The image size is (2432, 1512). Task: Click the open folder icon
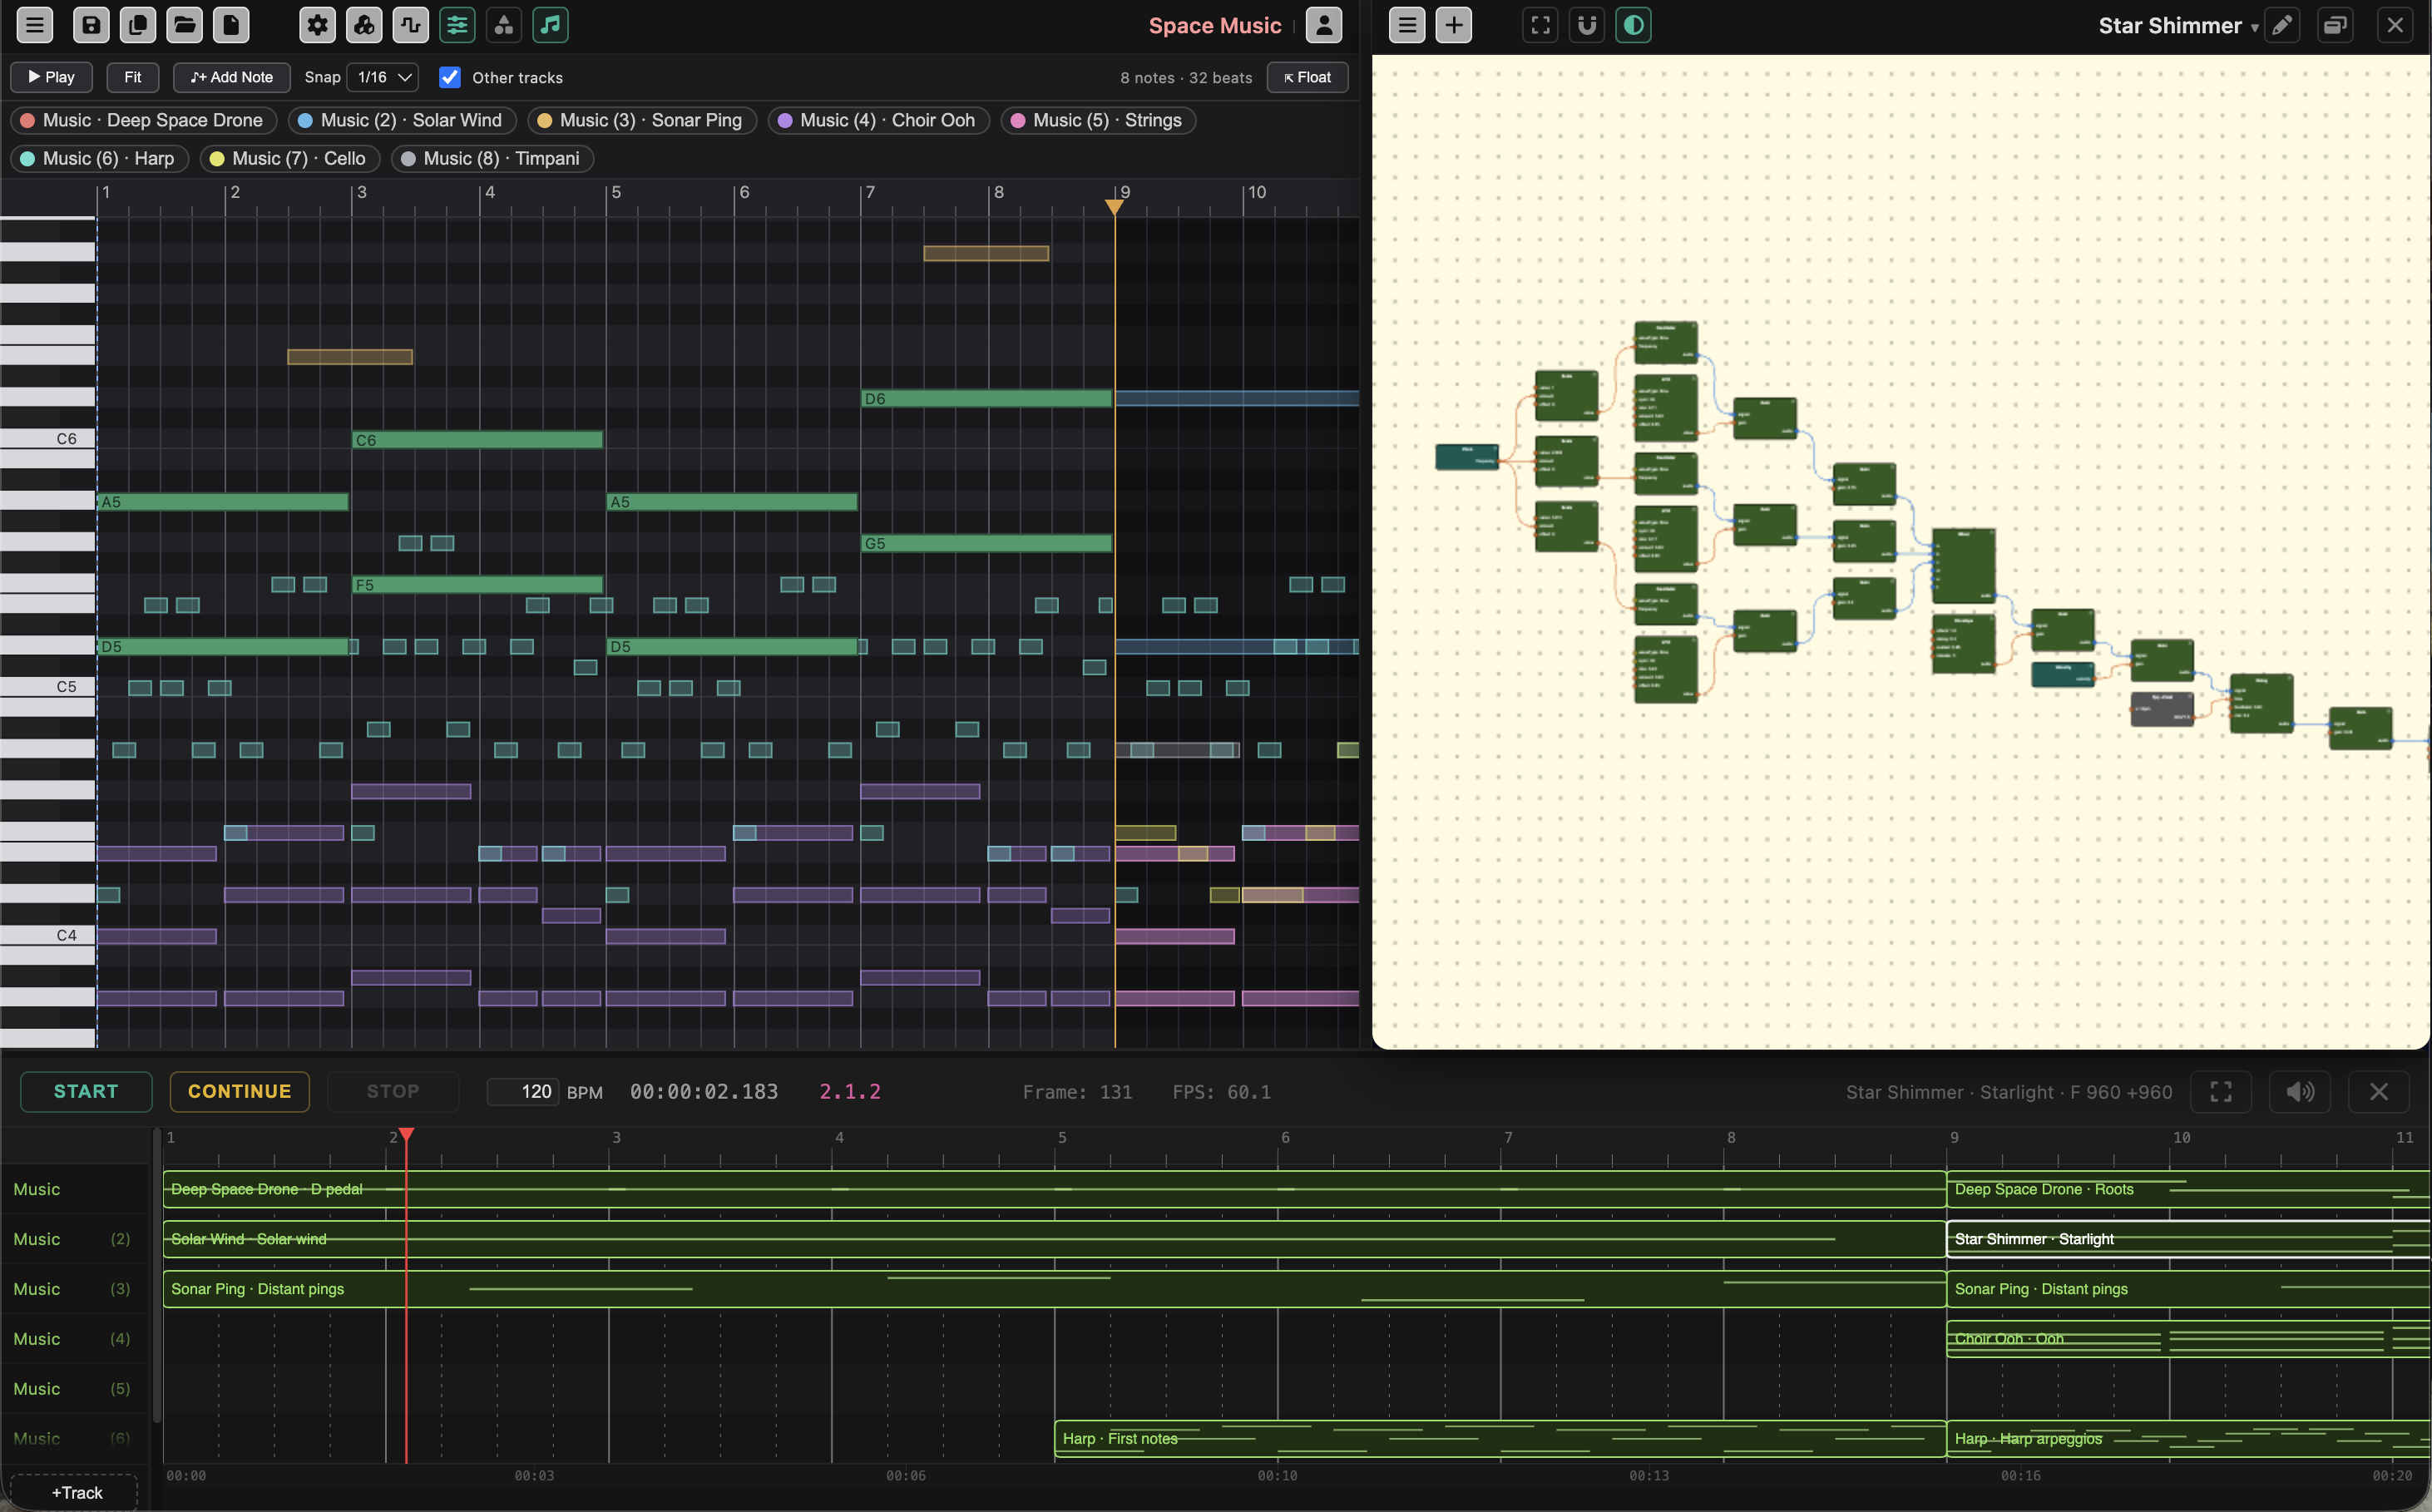point(184,25)
